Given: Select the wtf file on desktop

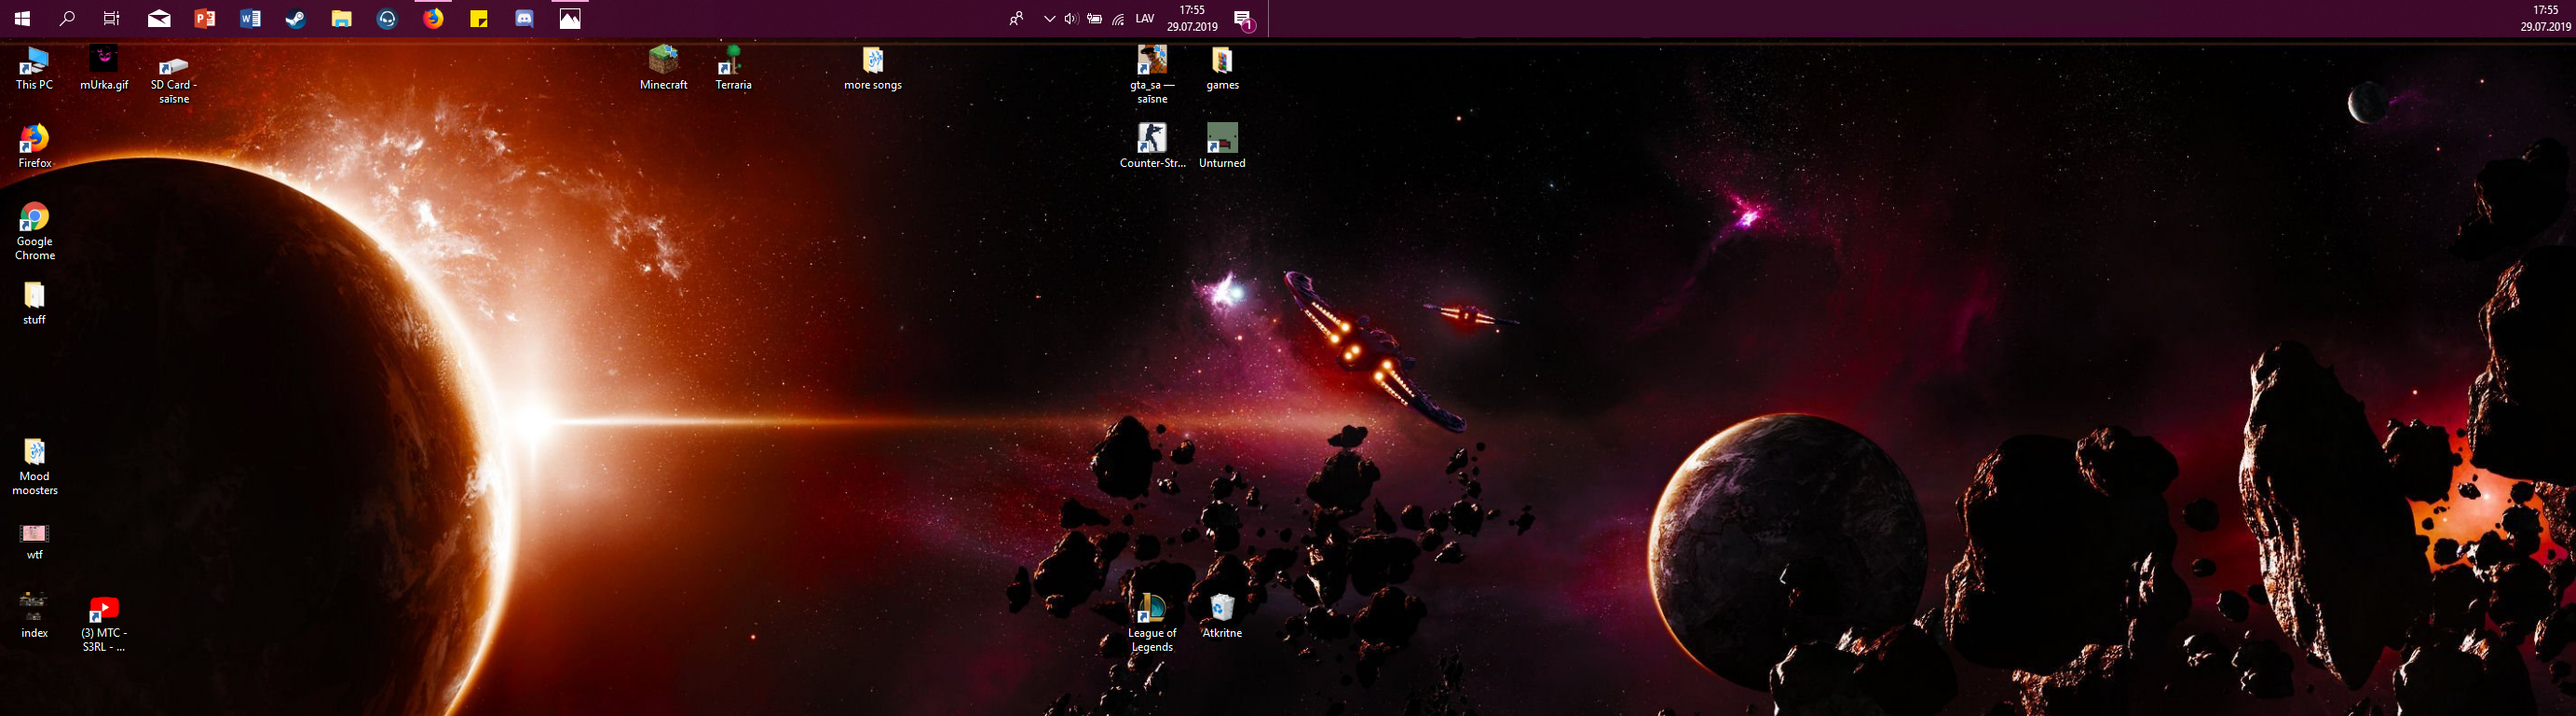Looking at the screenshot, I should [34, 540].
